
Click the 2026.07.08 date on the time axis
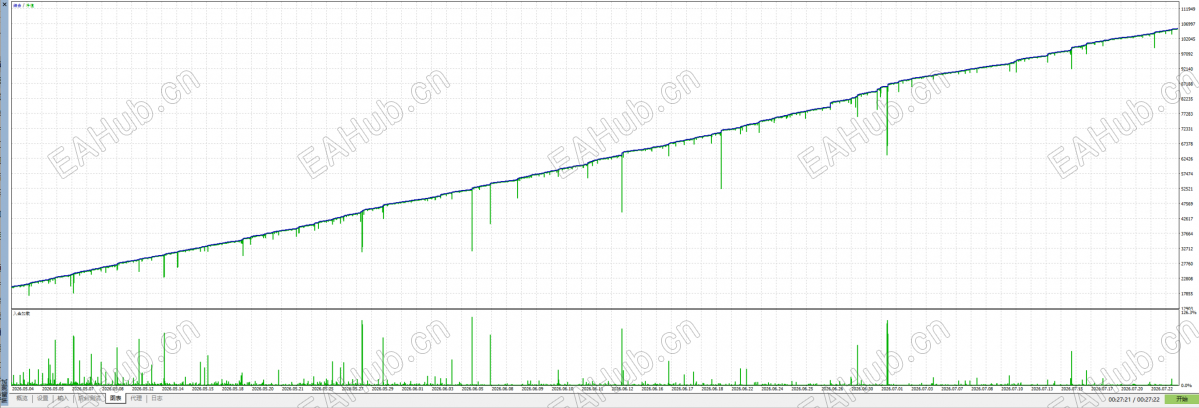[x=982, y=389]
